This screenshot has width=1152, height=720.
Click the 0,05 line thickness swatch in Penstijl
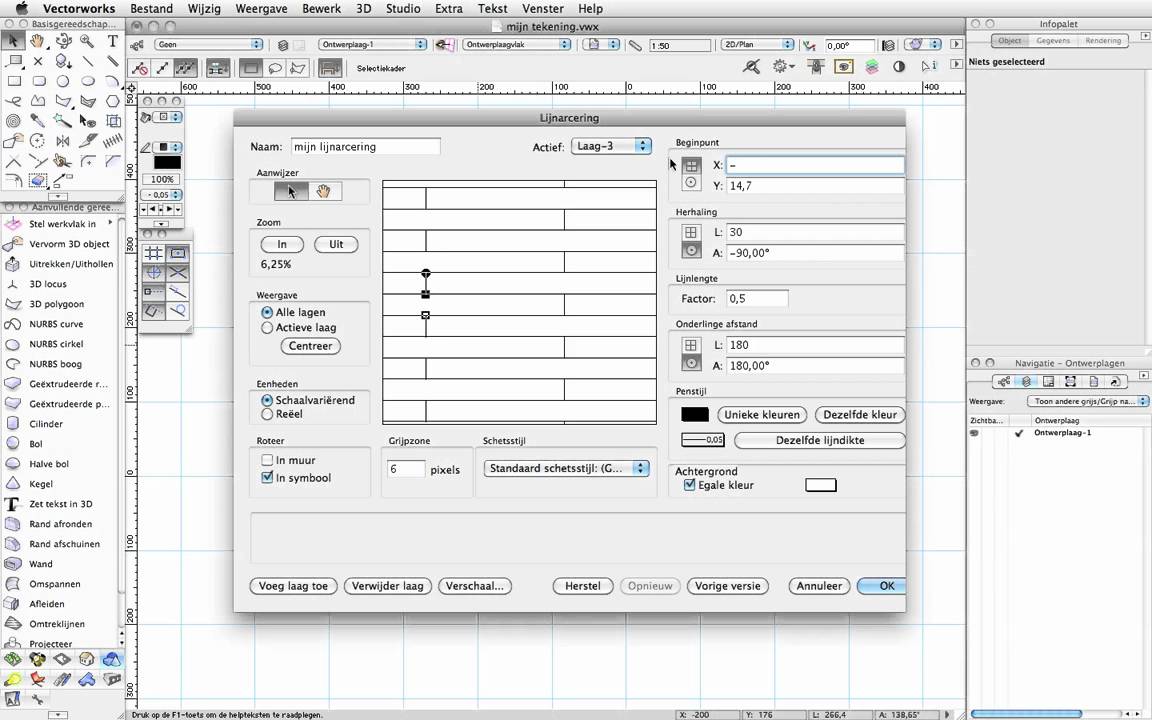[702, 440]
